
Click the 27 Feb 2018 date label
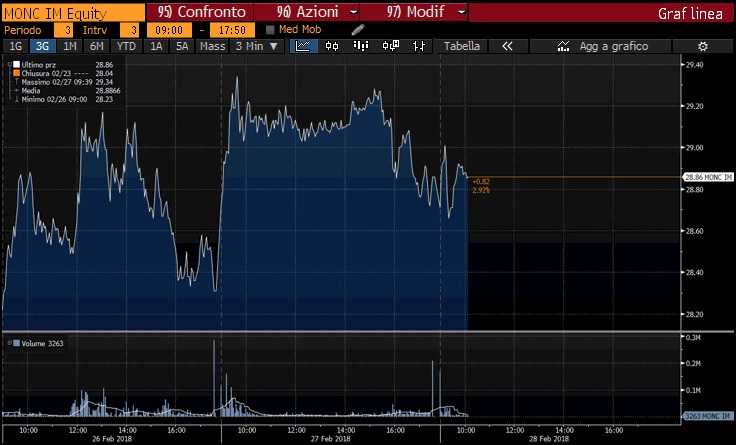tap(330, 439)
